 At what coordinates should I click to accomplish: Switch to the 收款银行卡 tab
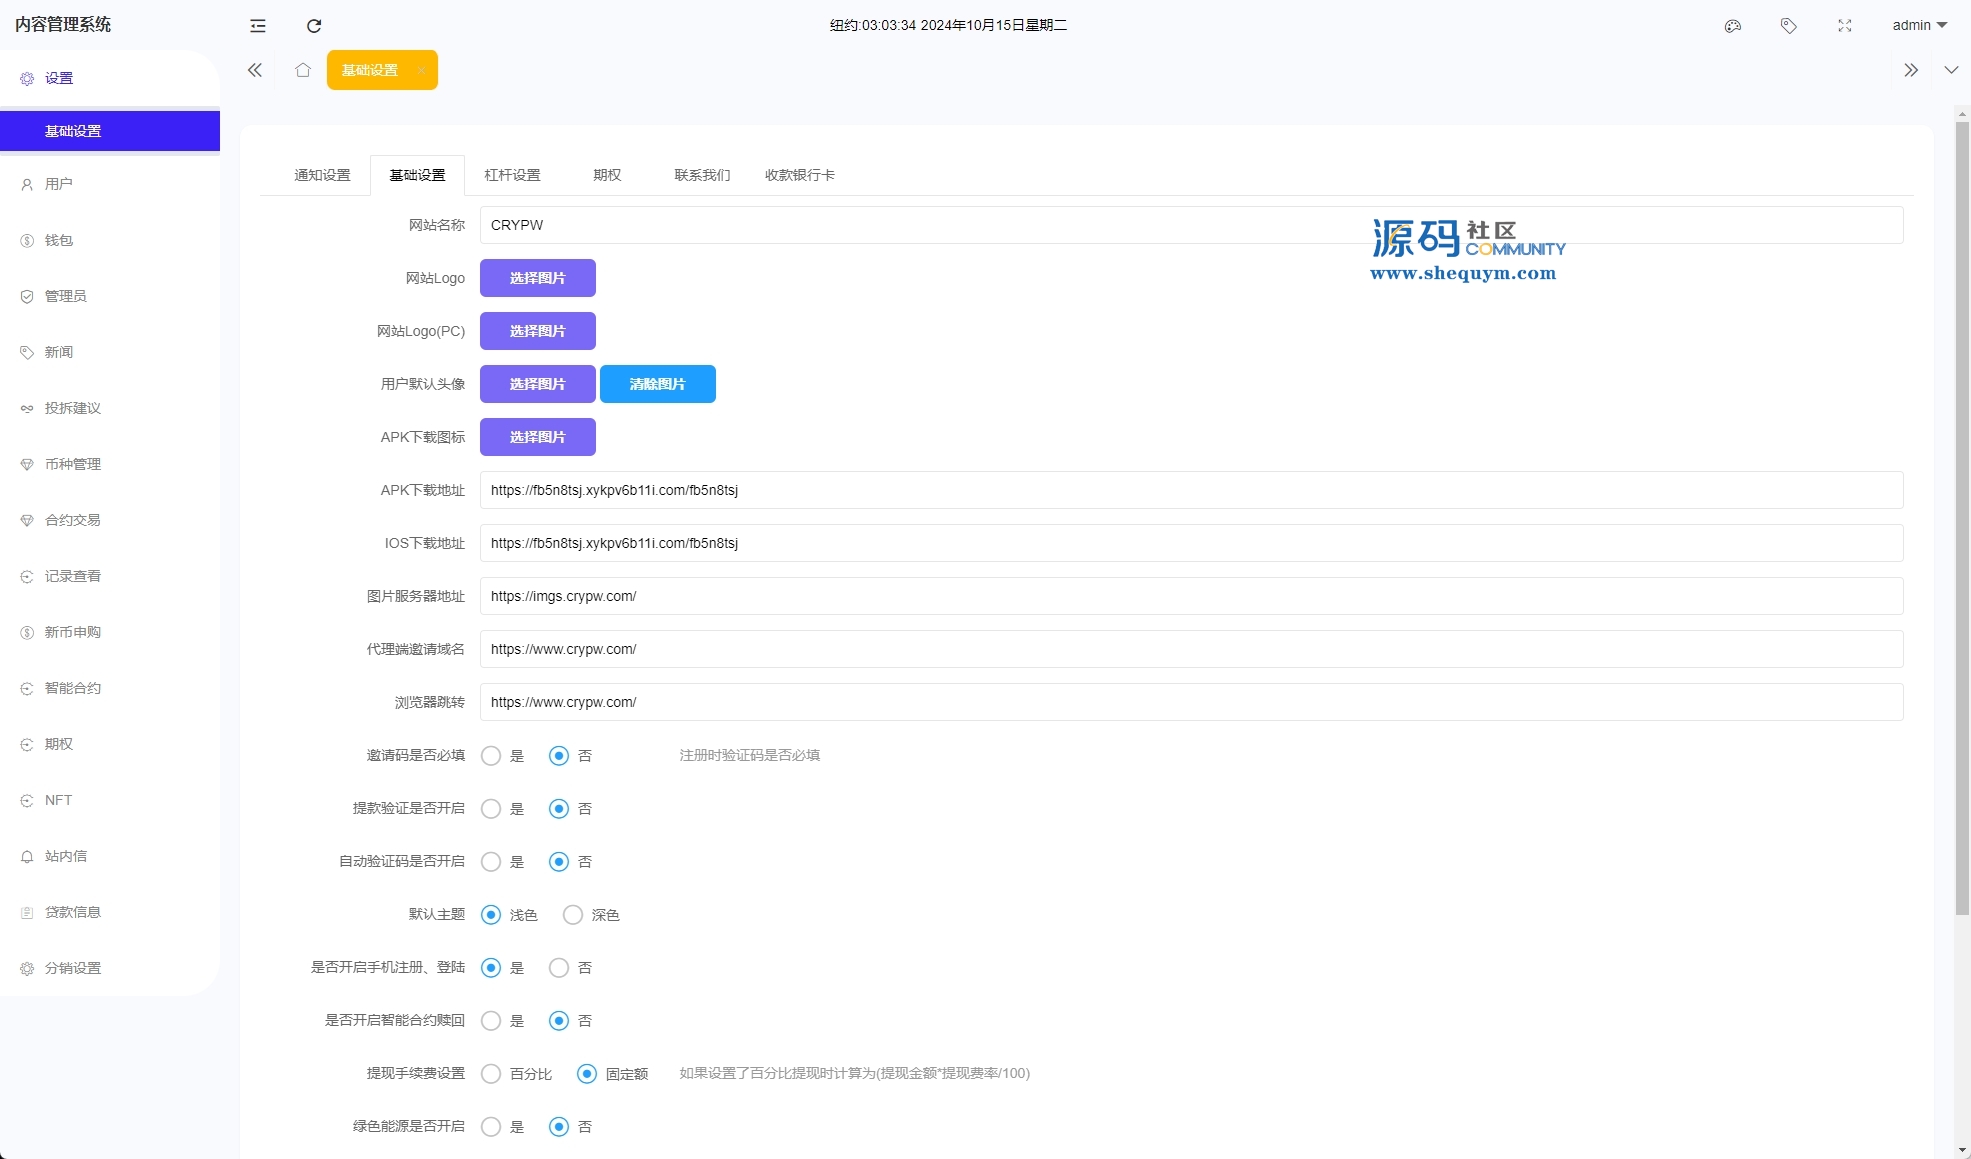click(x=799, y=175)
